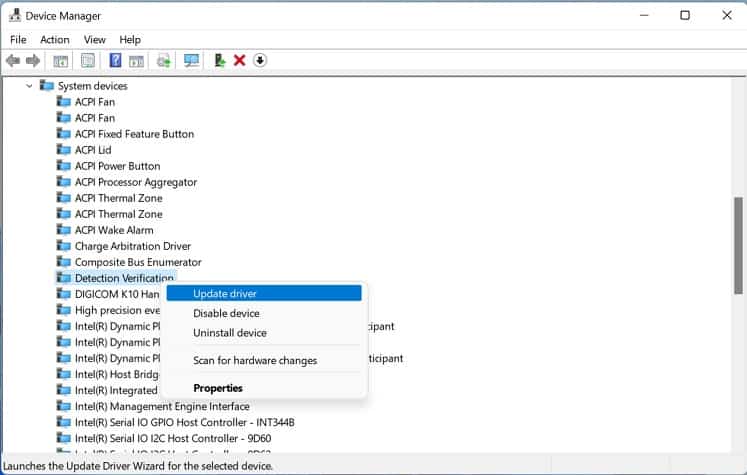
Task: Click the device icon beside ACPI Processor Aggregator
Action: (x=63, y=182)
